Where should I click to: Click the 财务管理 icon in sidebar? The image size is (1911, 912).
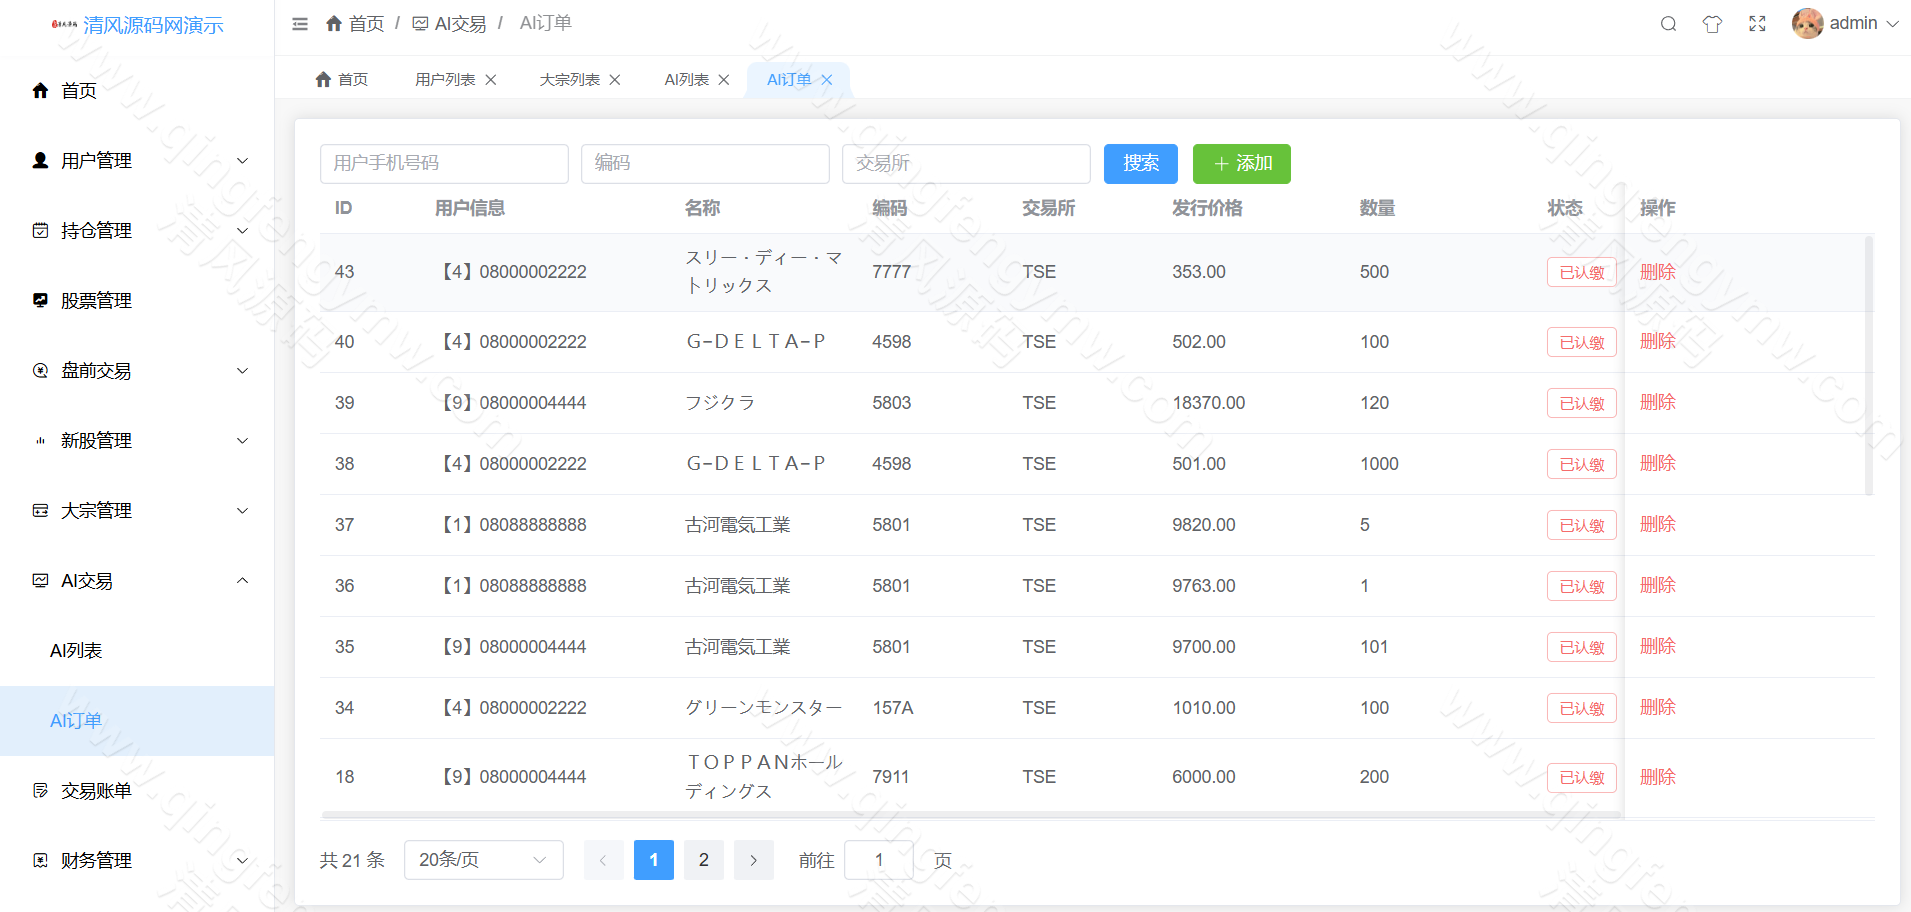coord(40,860)
